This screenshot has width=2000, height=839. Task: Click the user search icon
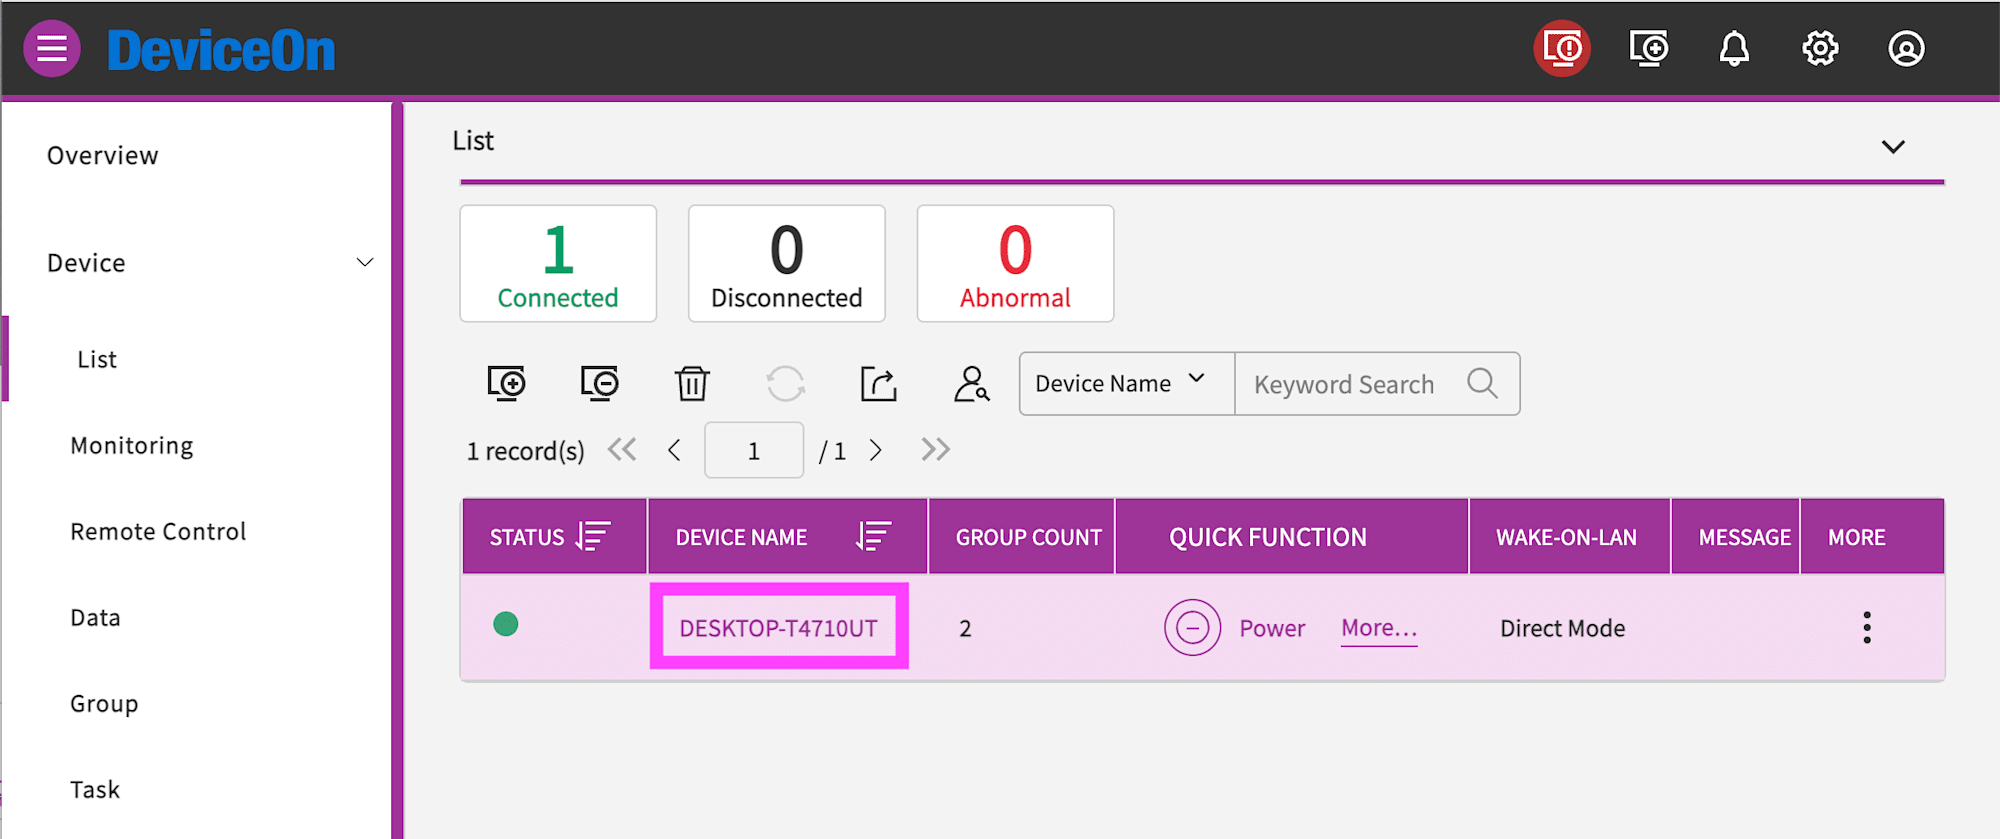click(x=971, y=383)
